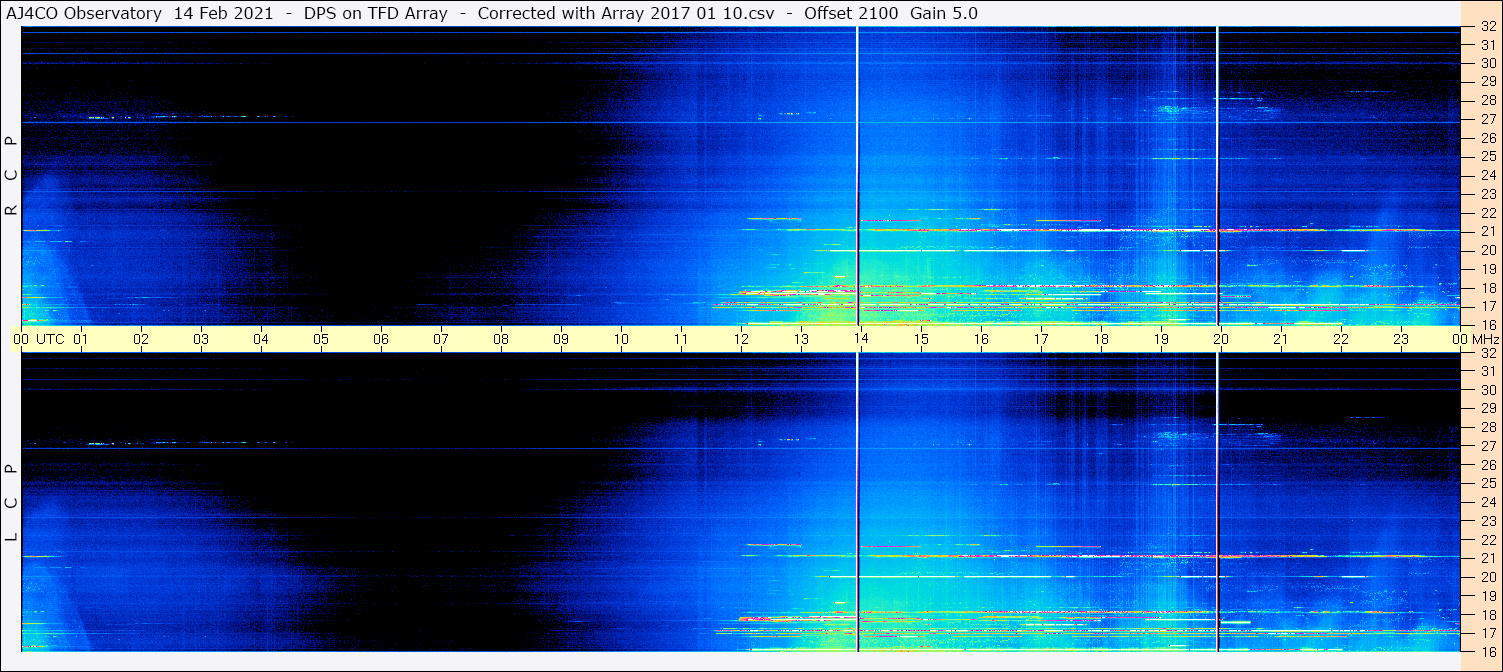Click the vertical line near 20 UTC in LCP panel
The height and width of the screenshot is (672, 1503).
tap(1217, 502)
